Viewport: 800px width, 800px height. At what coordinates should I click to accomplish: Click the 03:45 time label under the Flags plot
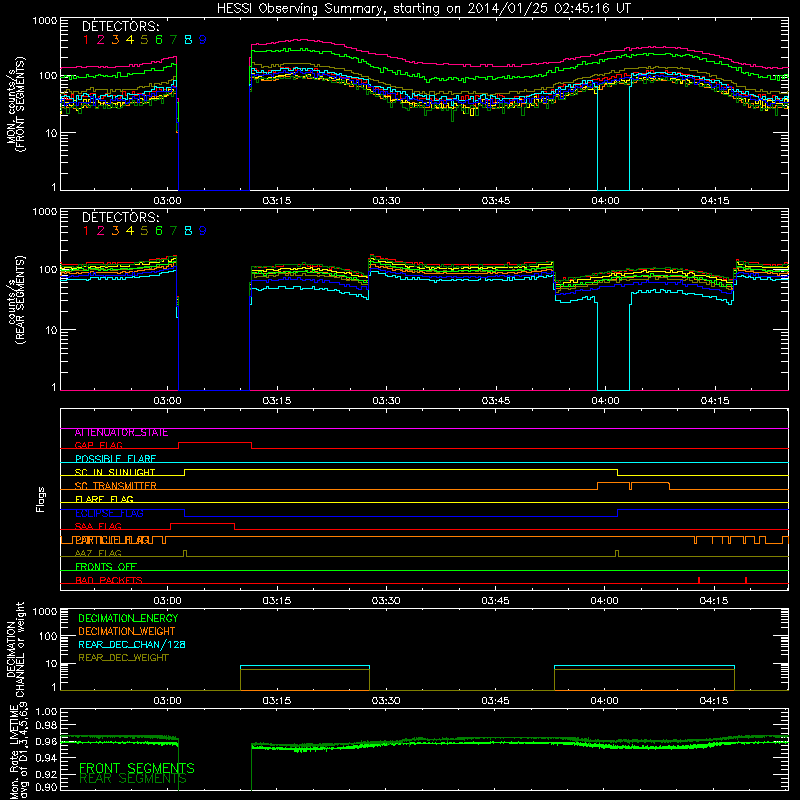[x=495, y=601]
